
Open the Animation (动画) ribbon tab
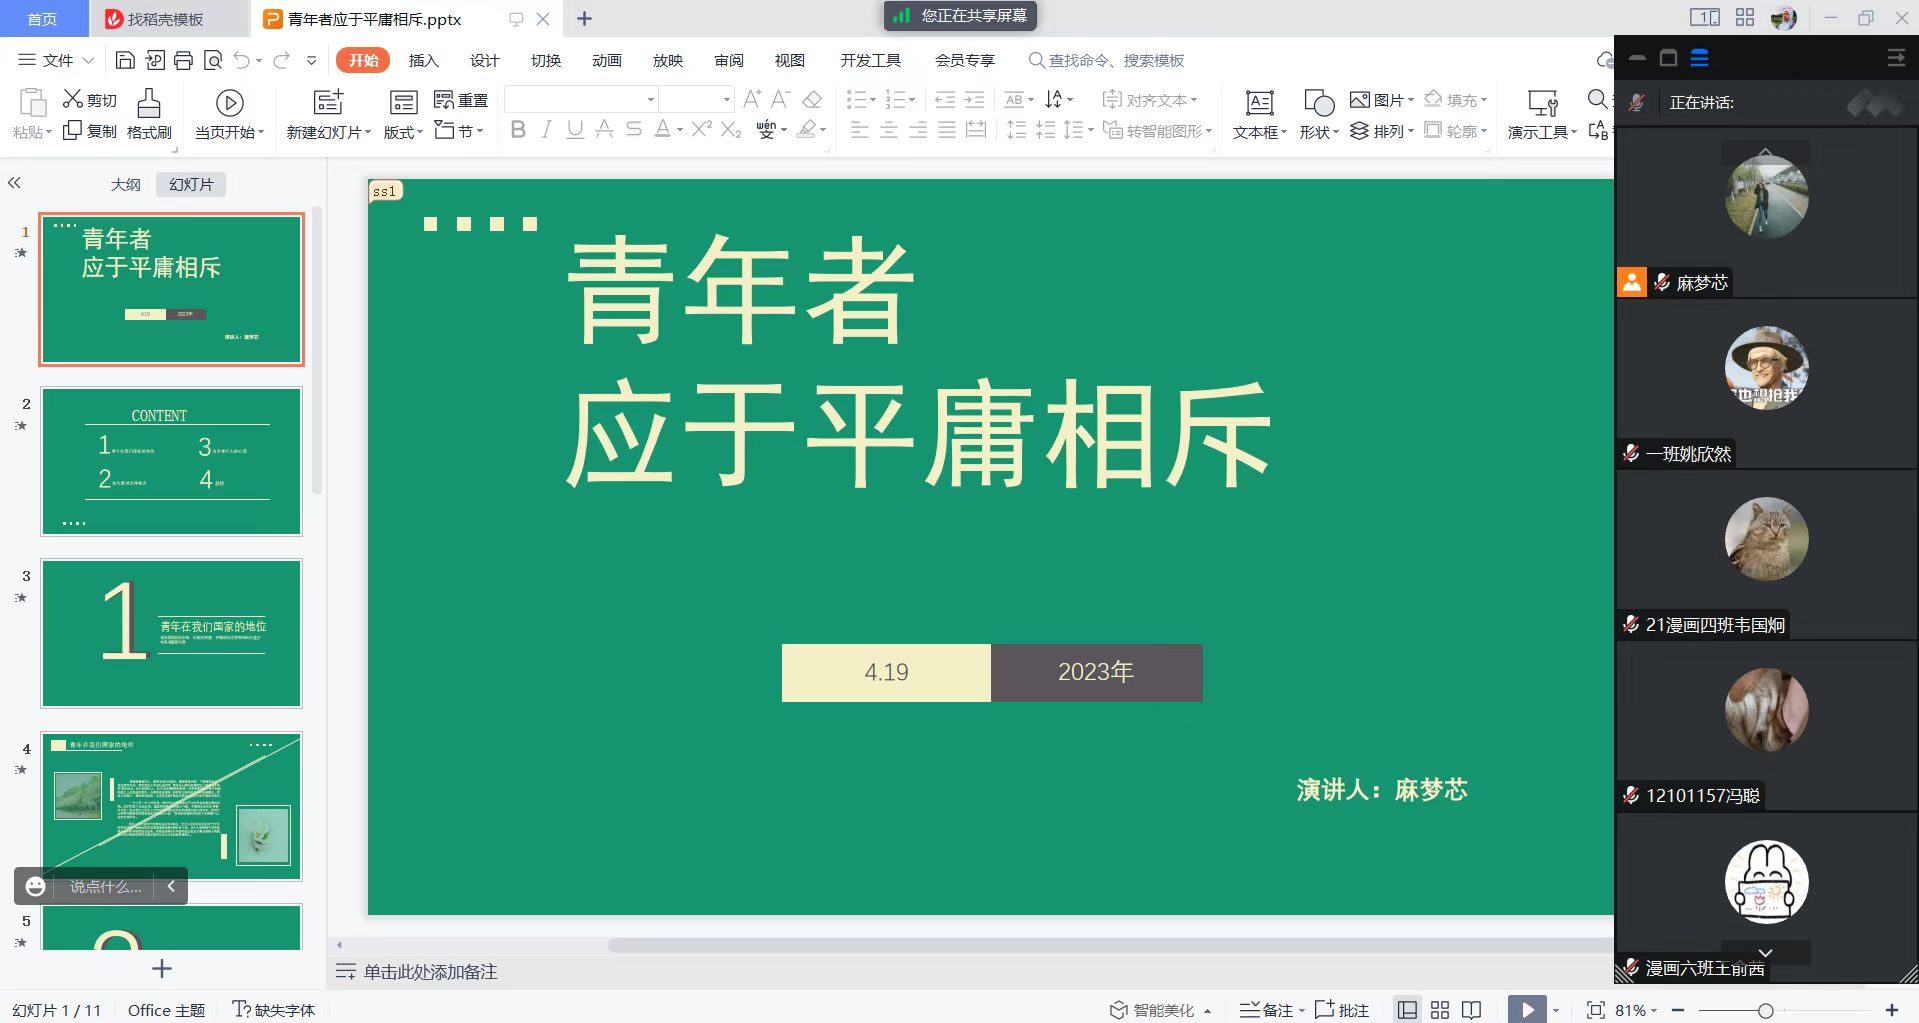606,60
